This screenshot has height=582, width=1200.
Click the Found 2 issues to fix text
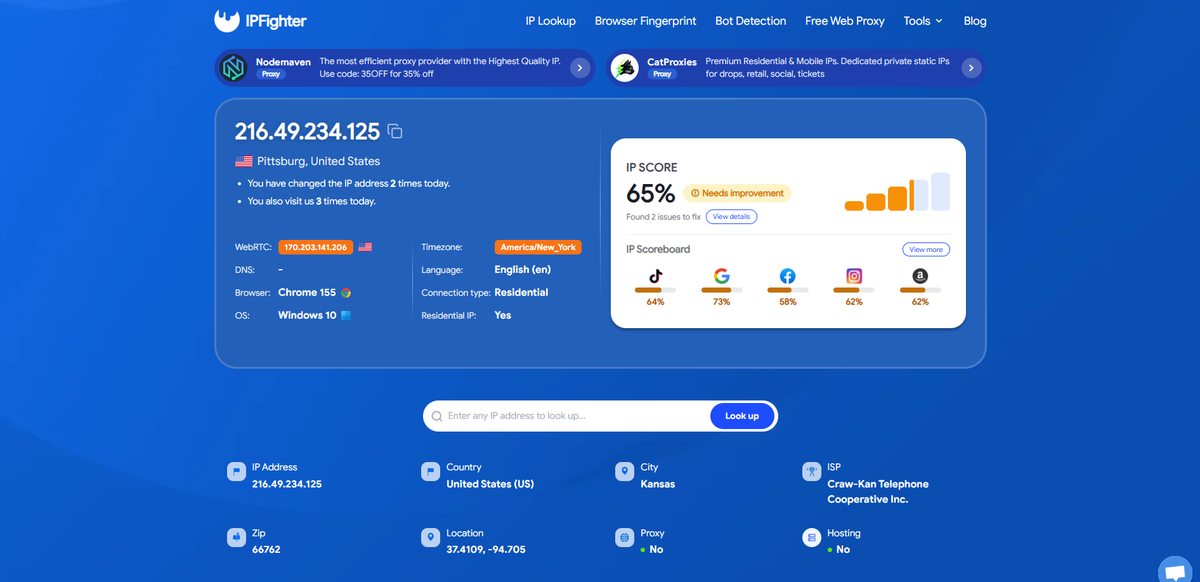(663, 217)
